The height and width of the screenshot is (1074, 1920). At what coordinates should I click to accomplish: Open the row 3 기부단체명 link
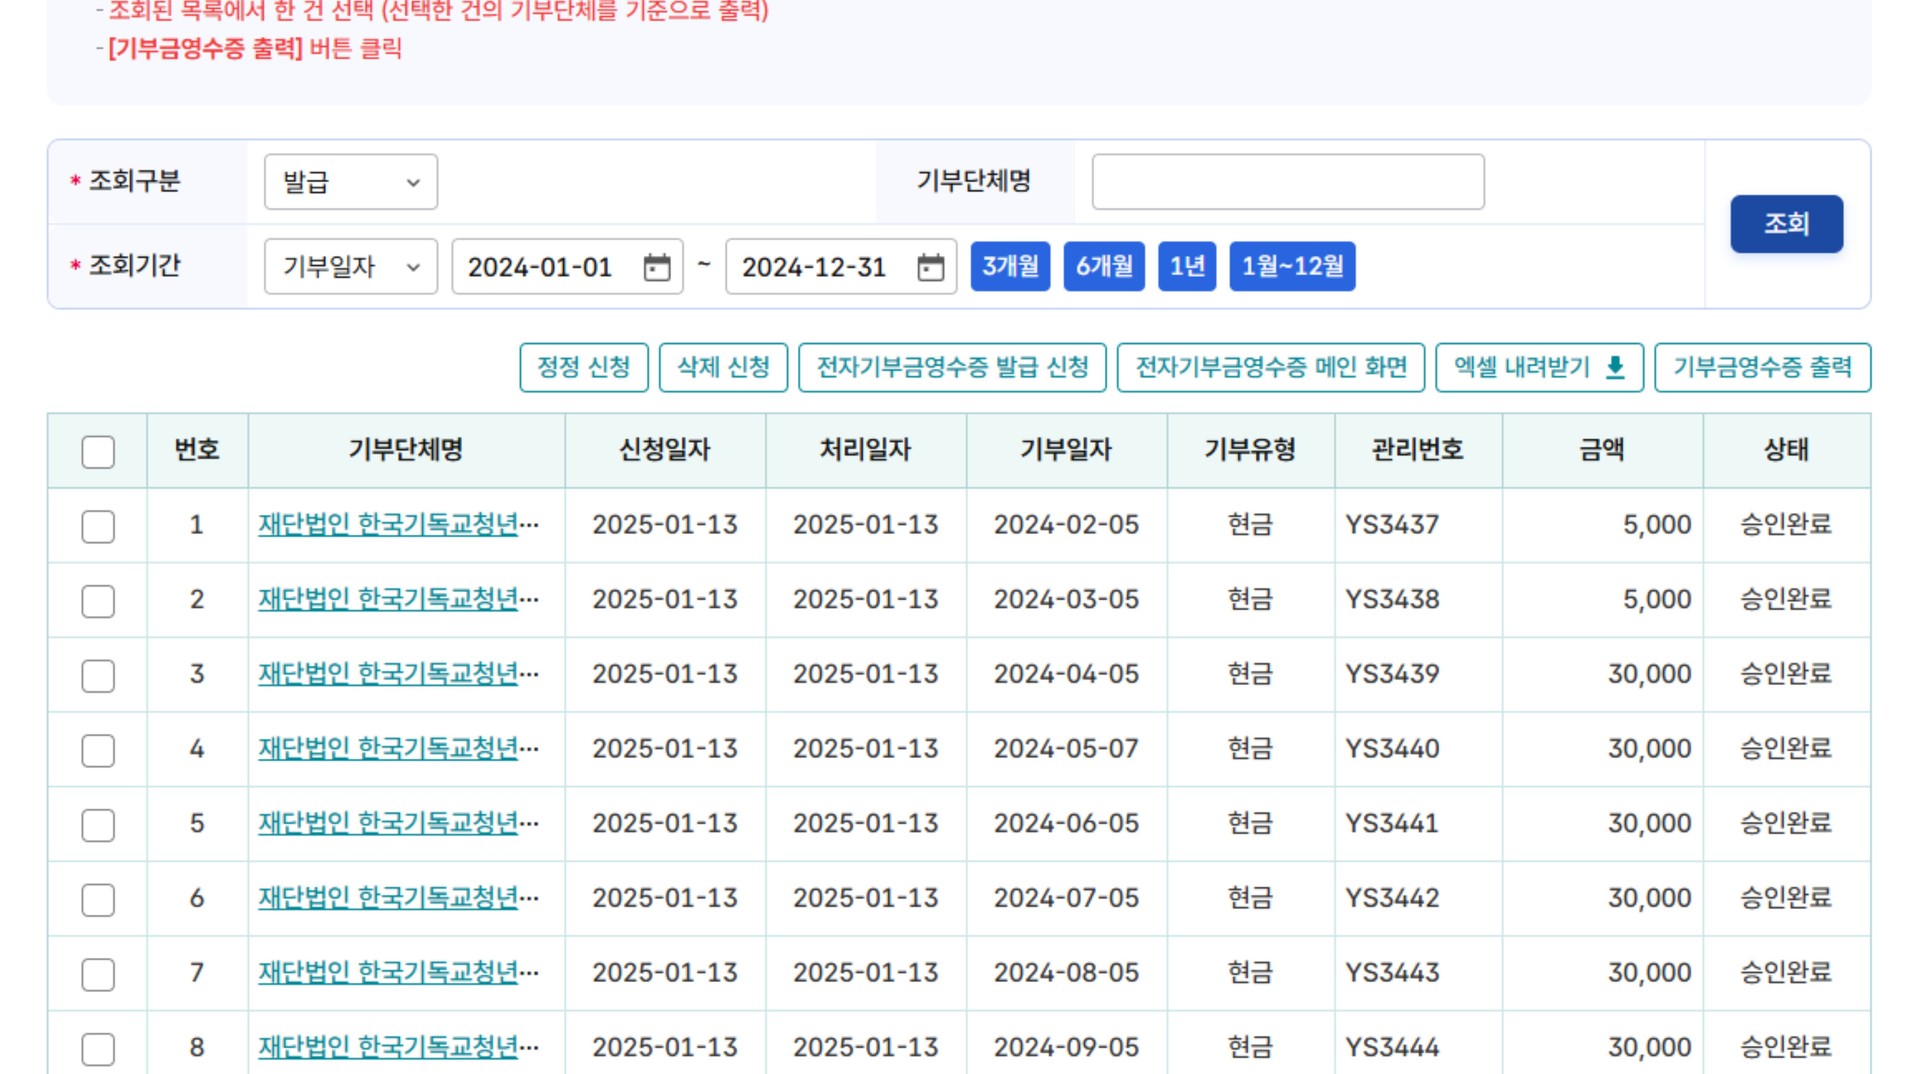click(x=399, y=674)
